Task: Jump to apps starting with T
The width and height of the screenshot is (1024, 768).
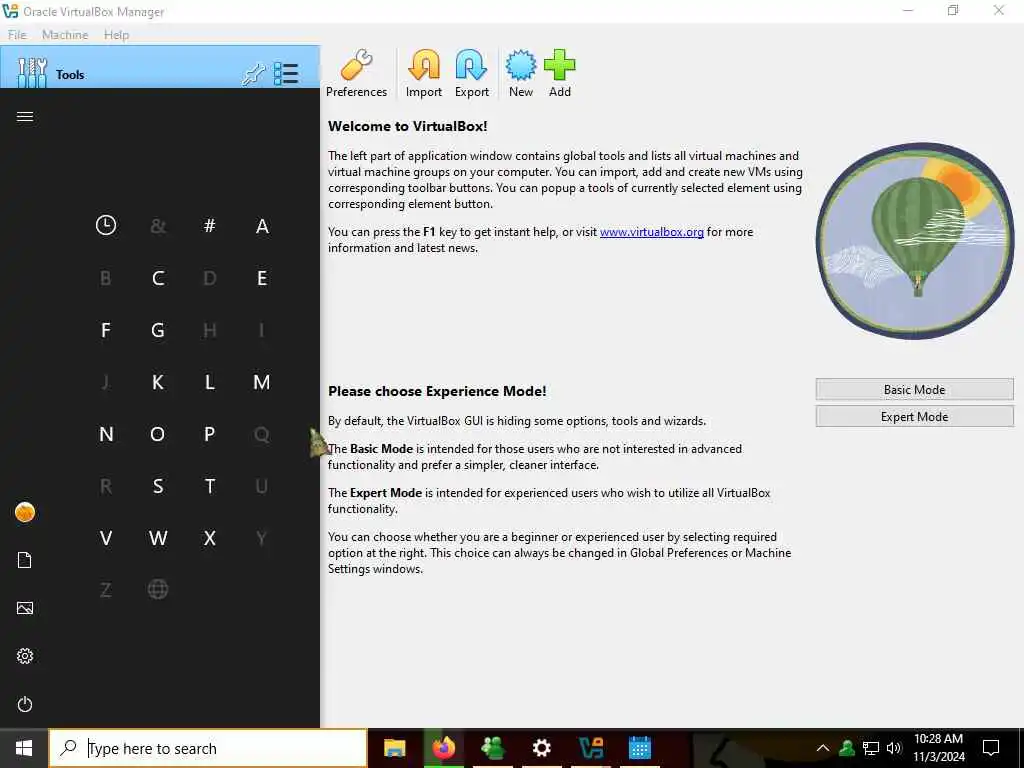Action: click(210, 486)
